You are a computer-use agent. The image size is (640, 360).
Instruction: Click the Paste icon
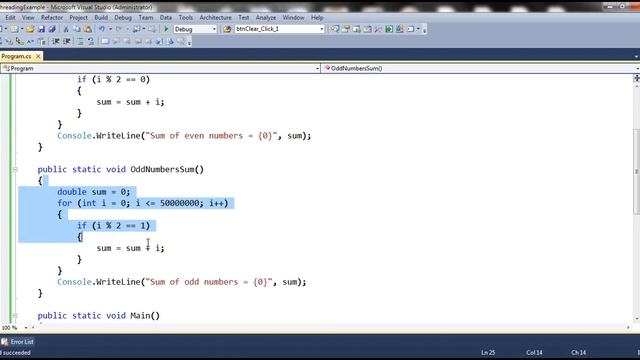[87, 29]
